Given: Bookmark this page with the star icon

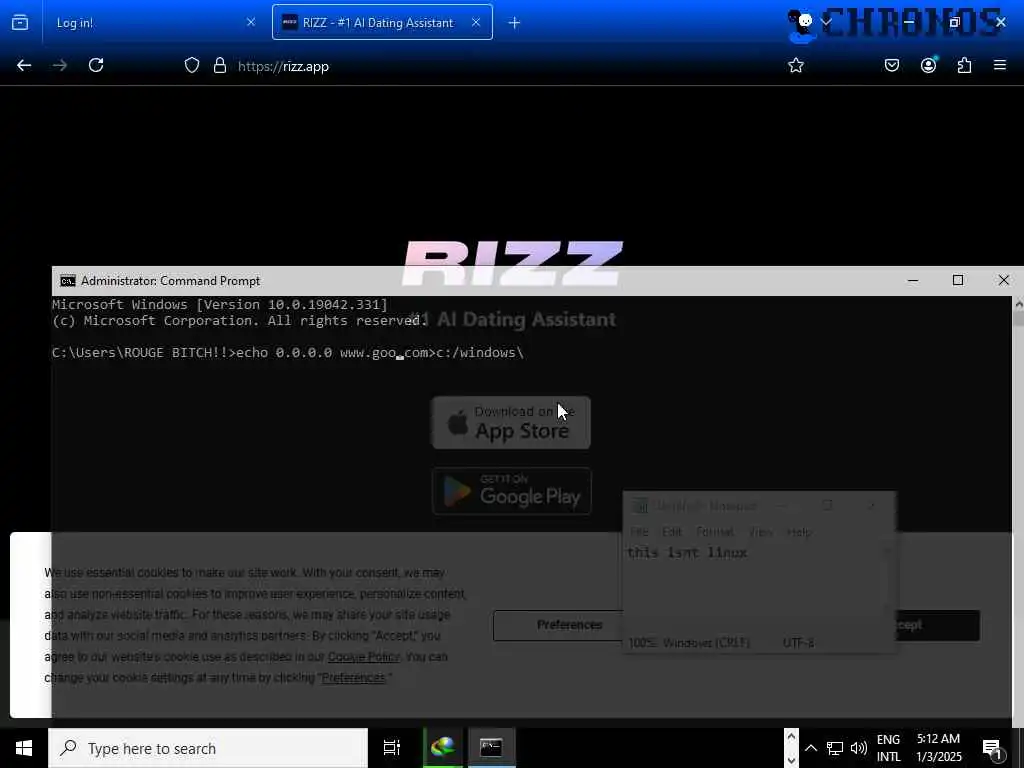Looking at the screenshot, I should point(795,65).
